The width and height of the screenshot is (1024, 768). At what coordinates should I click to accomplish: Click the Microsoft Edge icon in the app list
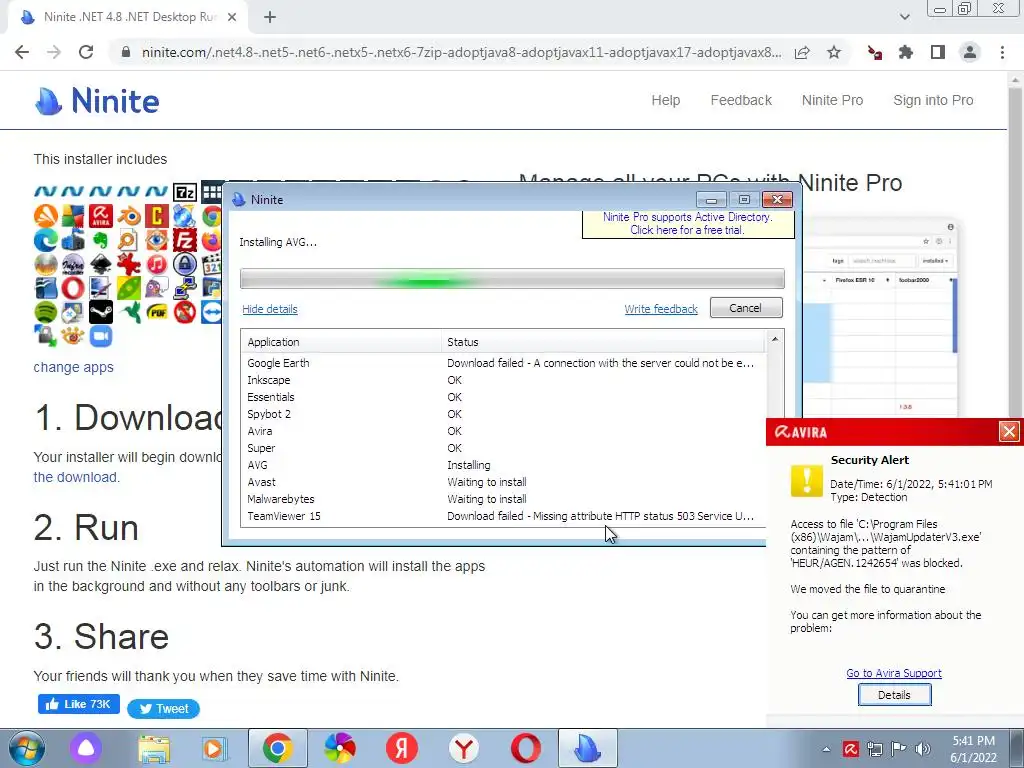click(x=46, y=240)
